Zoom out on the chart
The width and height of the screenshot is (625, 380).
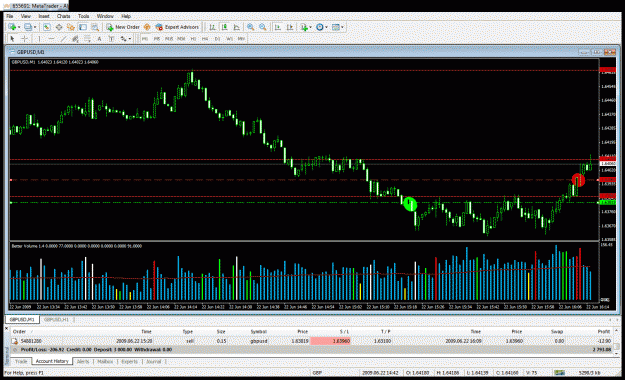click(263, 27)
